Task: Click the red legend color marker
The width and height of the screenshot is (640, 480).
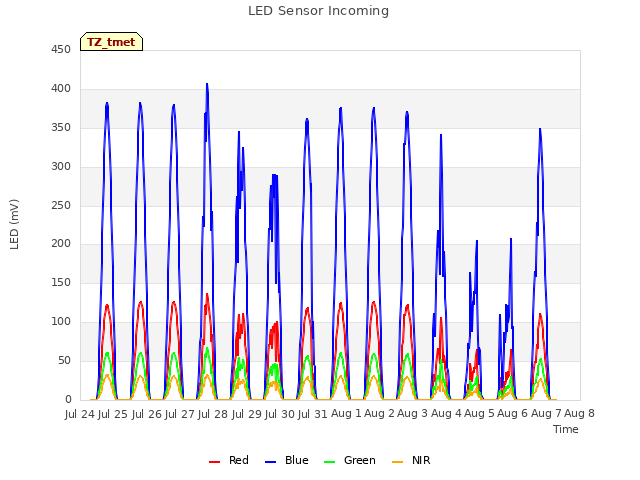Action: tap(214, 462)
